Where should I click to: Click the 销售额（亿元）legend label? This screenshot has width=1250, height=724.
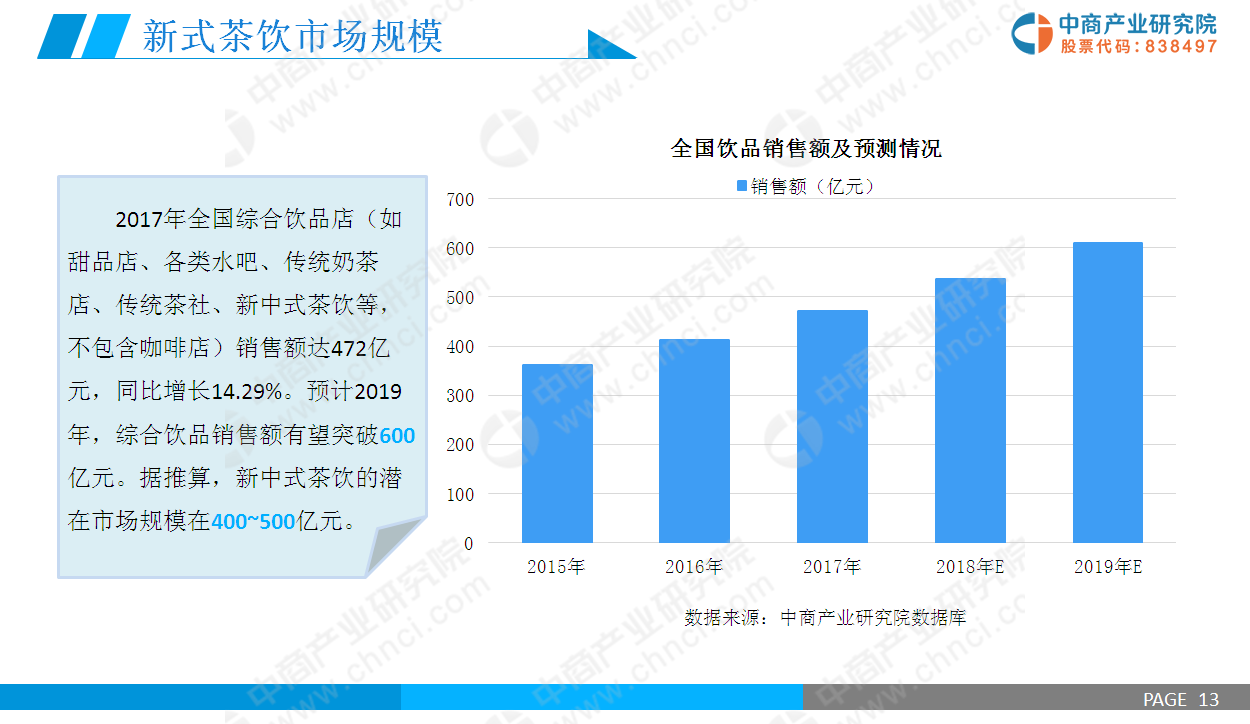pyautogui.click(x=812, y=186)
